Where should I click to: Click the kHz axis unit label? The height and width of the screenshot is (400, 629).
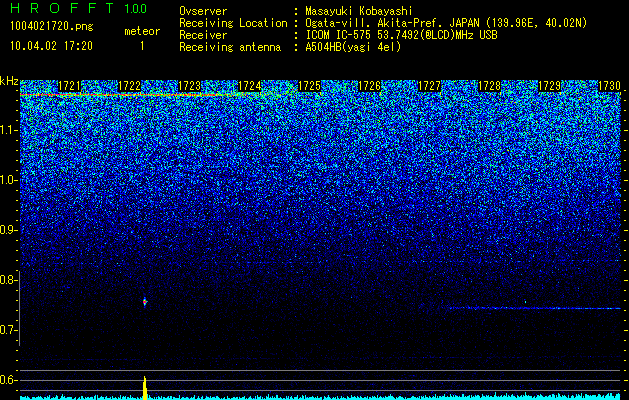click(x=9, y=81)
